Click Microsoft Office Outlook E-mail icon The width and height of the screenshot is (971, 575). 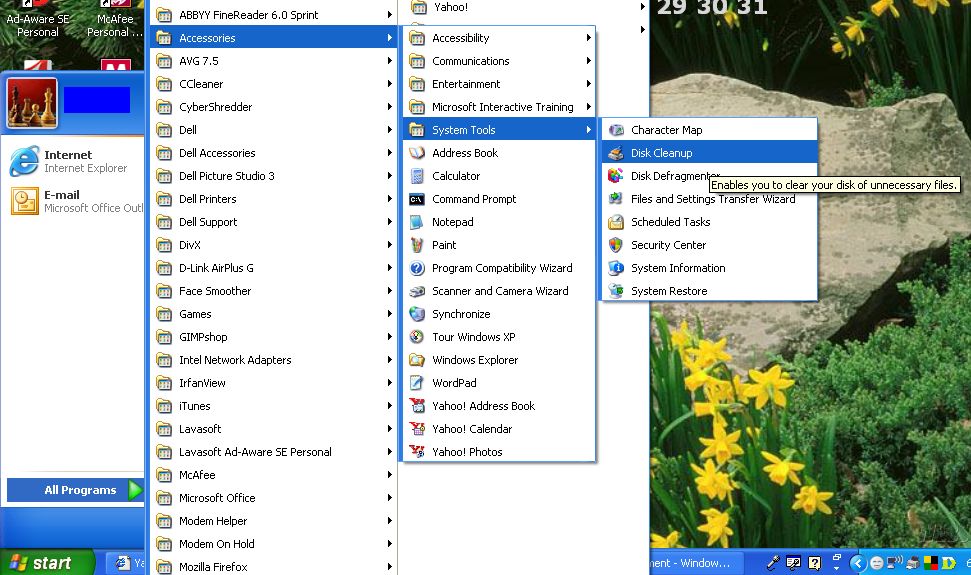[x=25, y=201]
